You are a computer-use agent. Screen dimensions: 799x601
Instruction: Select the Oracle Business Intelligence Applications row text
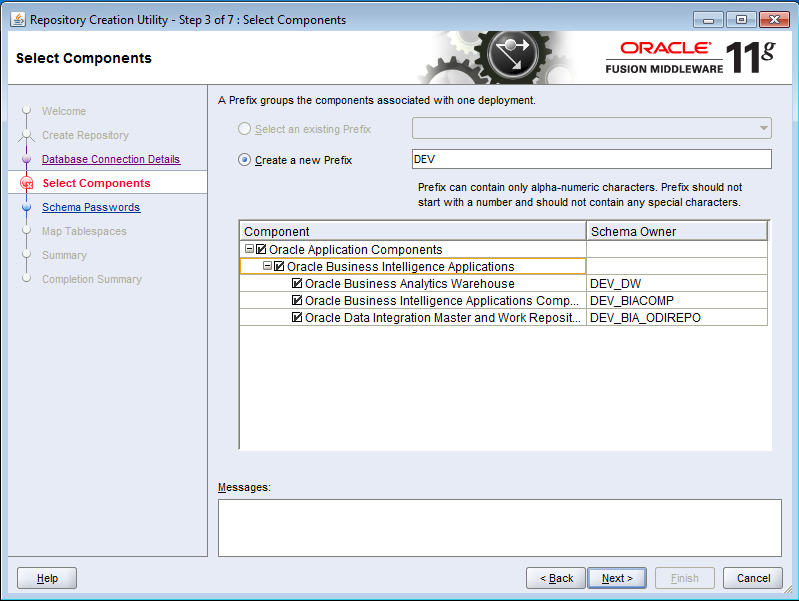pyautogui.click(x=401, y=266)
